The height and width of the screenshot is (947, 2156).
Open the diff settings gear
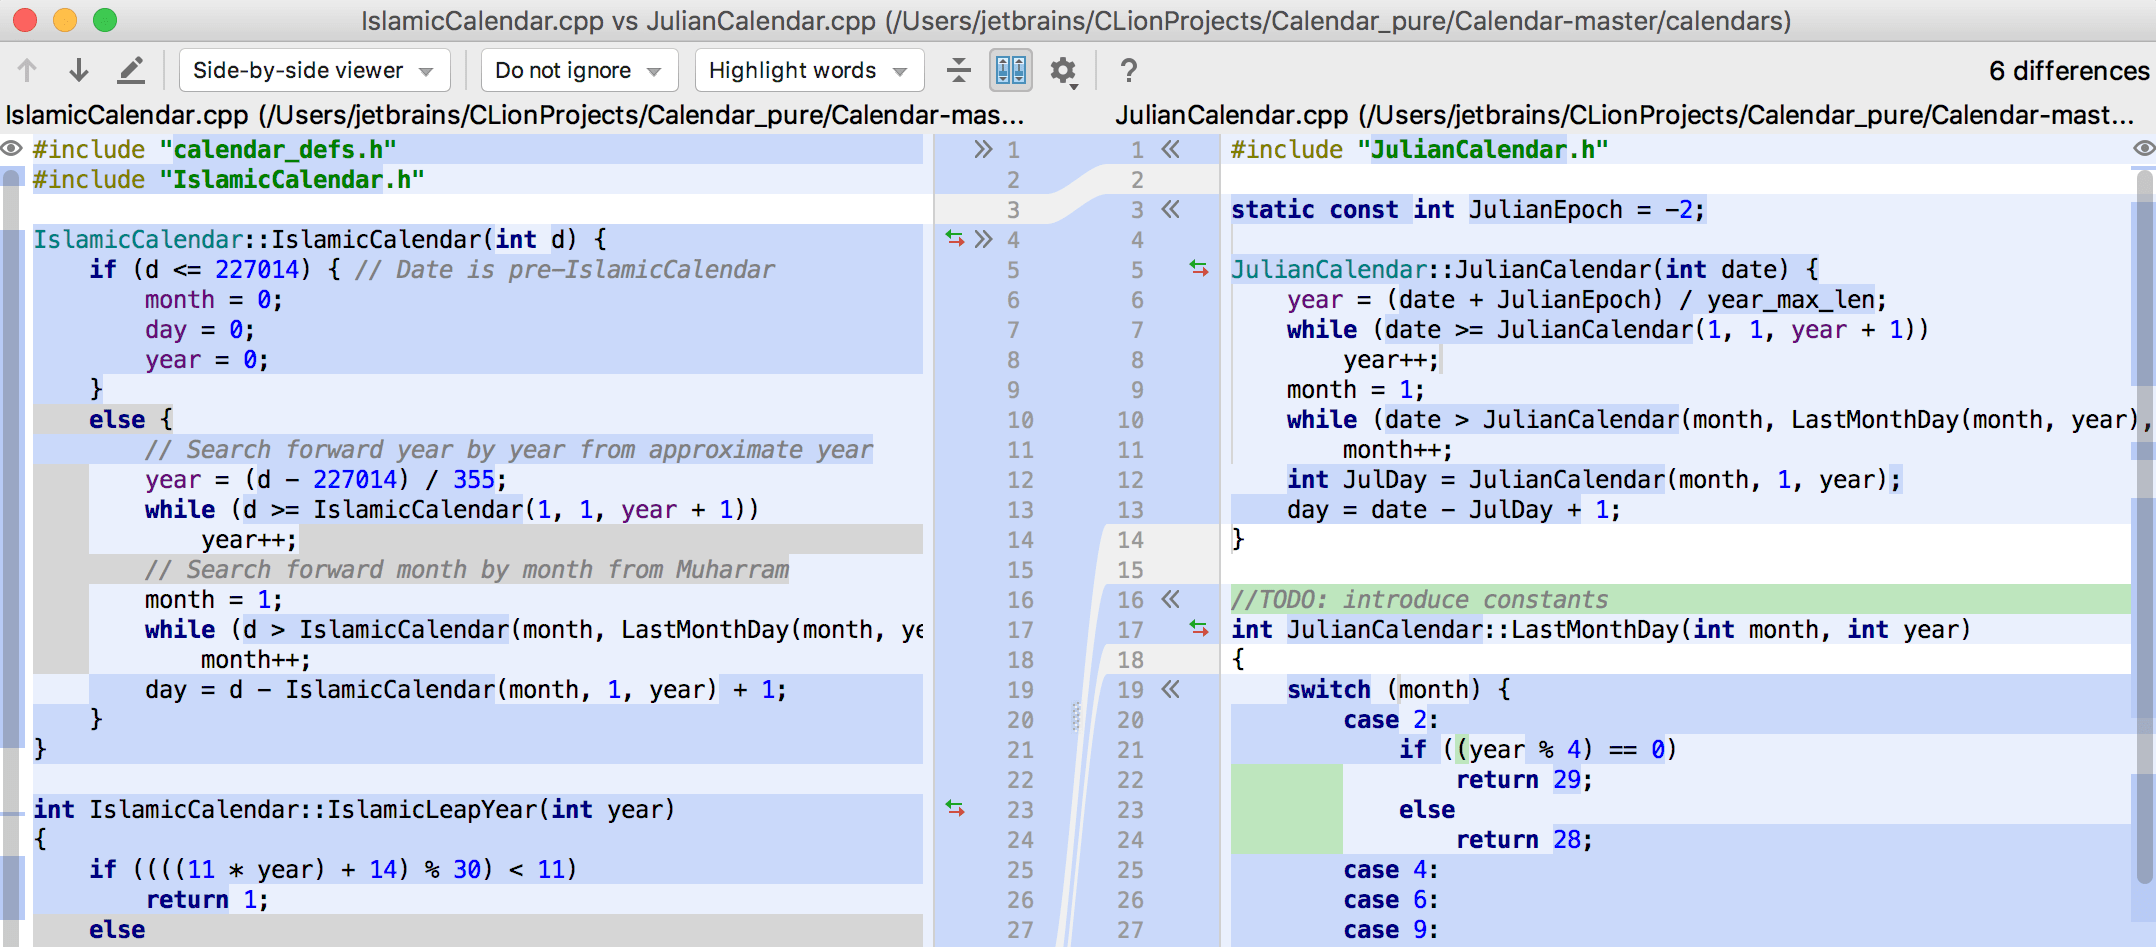click(x=1062, y=70)
